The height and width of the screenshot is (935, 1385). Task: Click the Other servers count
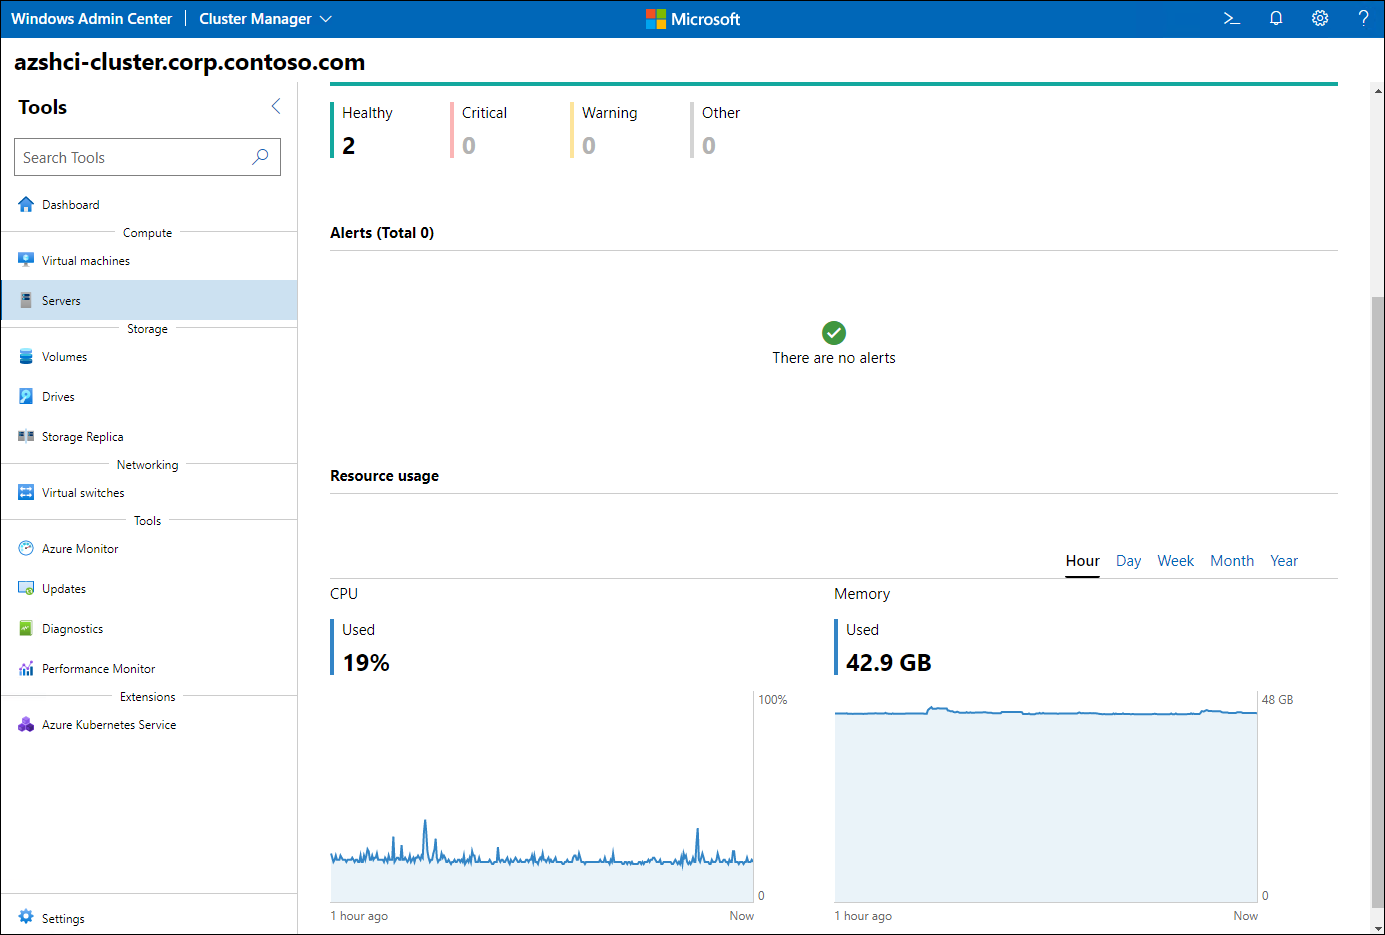[x=709, y=146]
